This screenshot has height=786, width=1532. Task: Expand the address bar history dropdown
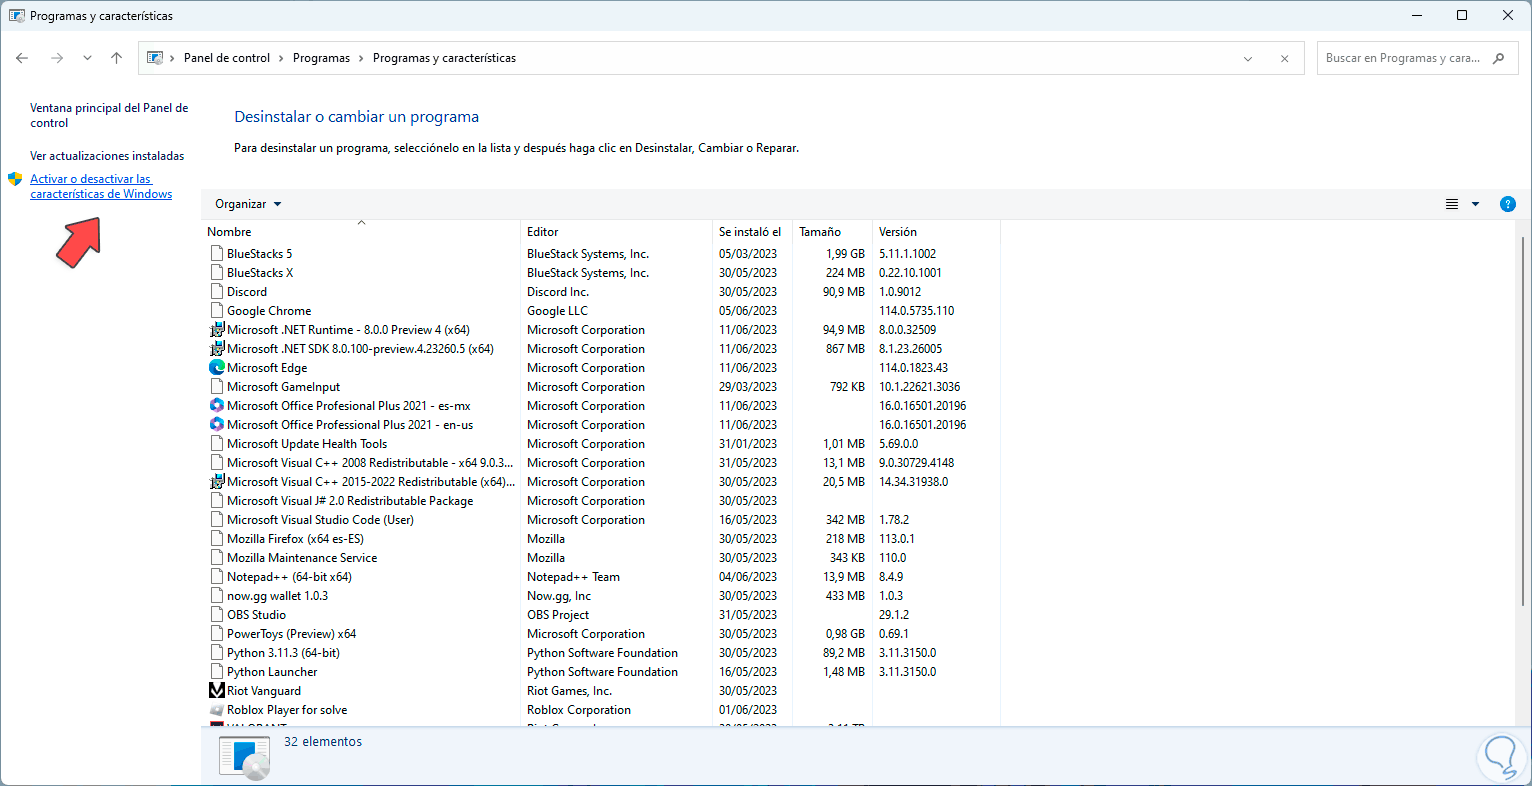pyautogui.click(x=1248, y=58)
